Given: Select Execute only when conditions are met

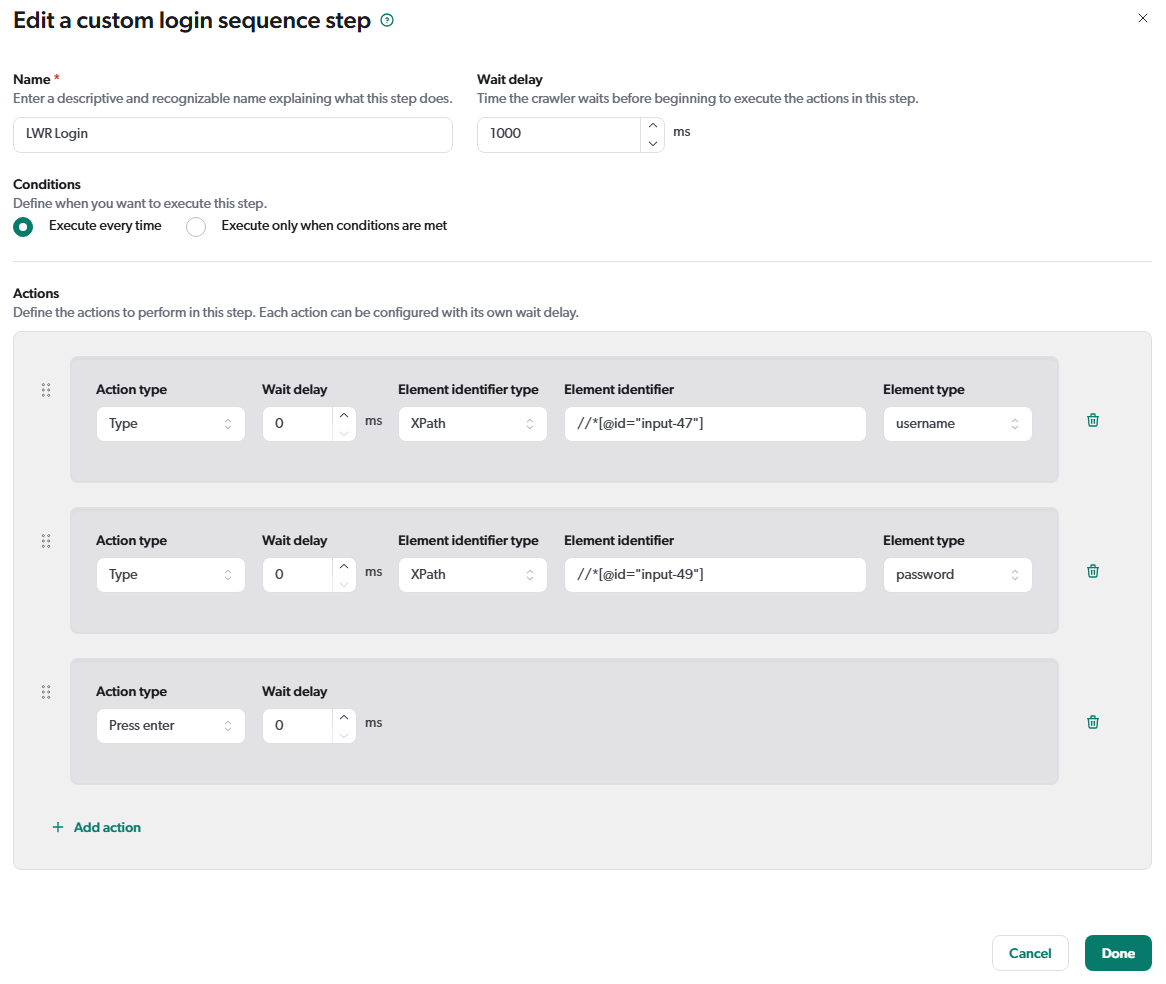Looking at the screenshot, I should point(196,227).
